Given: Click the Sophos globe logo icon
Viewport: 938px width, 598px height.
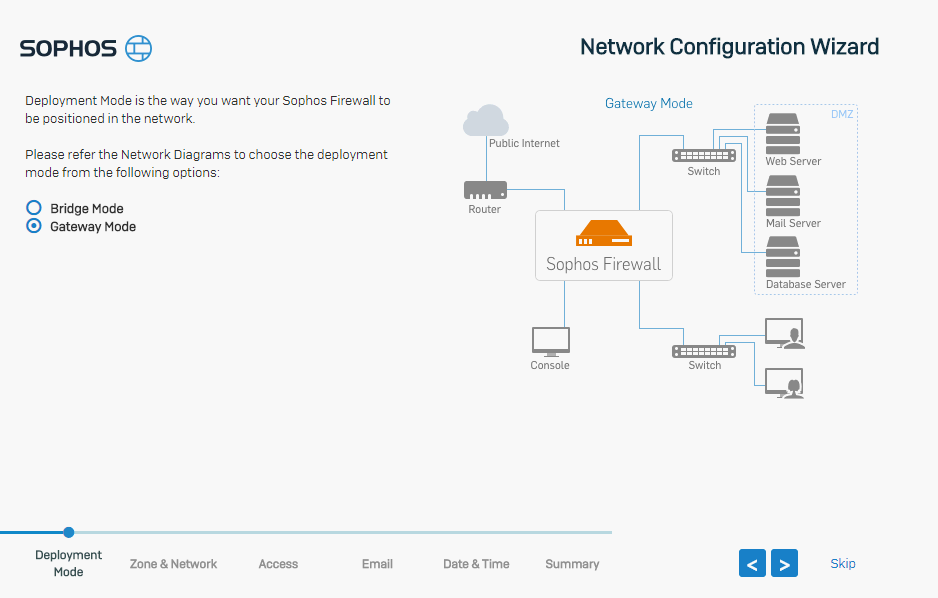Looking at the screenshot, I should point(138,48).
